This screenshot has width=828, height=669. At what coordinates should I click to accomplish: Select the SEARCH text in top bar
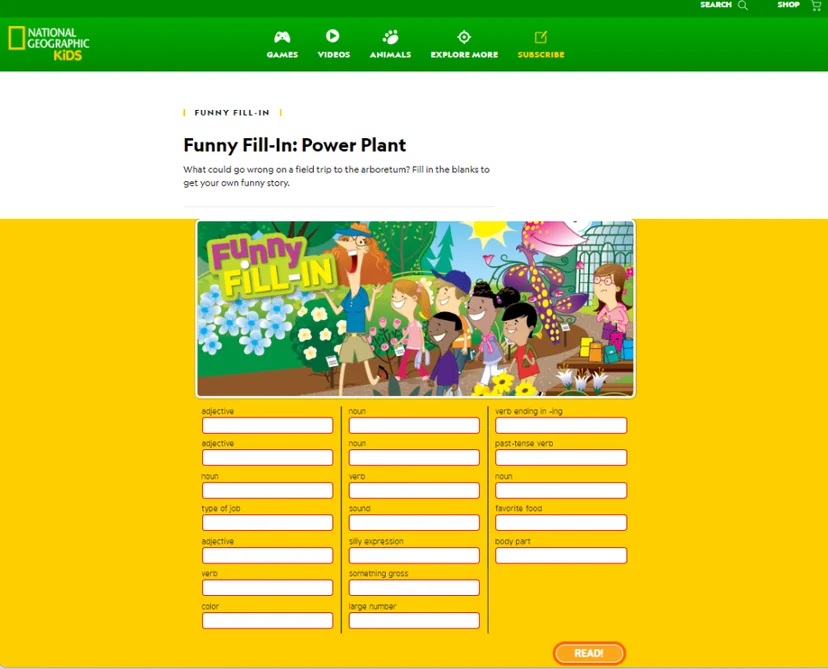[x=716, y=5]
